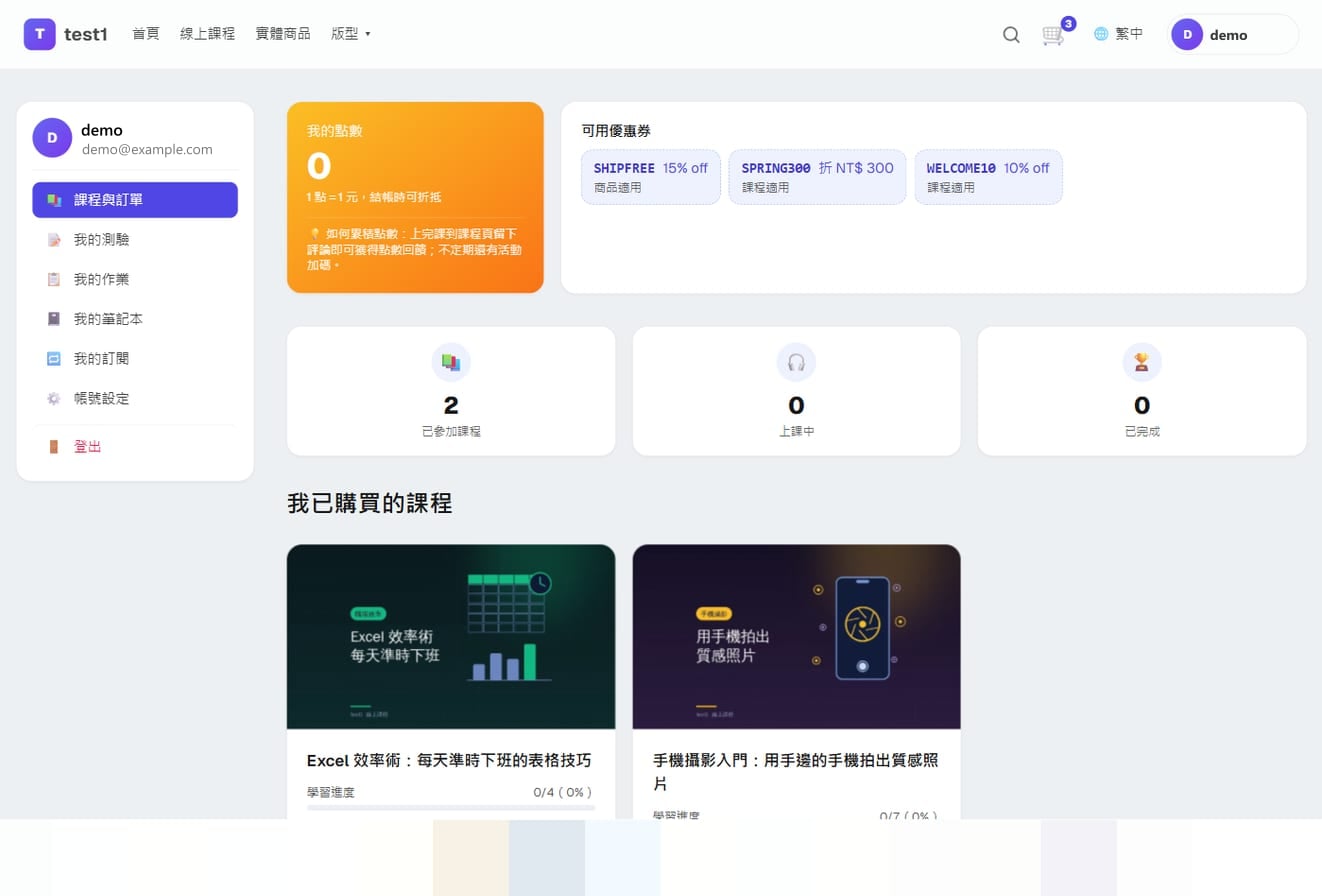Select 我的作業 menu label
Image resolution: width=1322 pixels, height=896 pixels.
101,279
